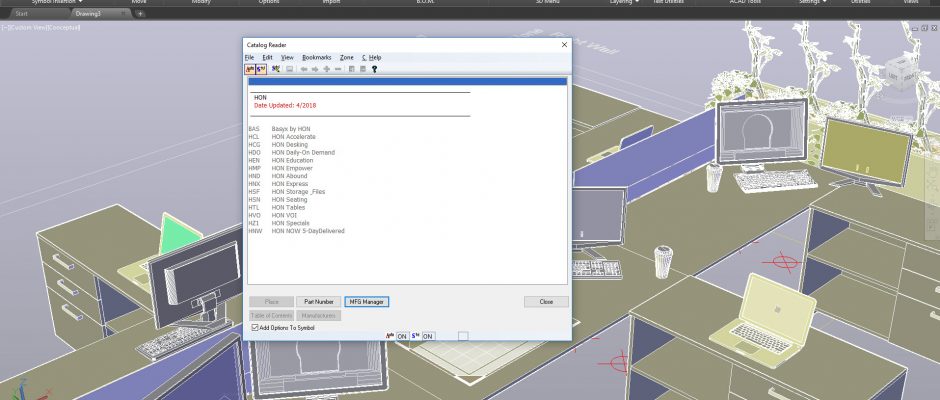Click the first page layout icon in the toolbar
940x400 pixels.
(352, 69)
